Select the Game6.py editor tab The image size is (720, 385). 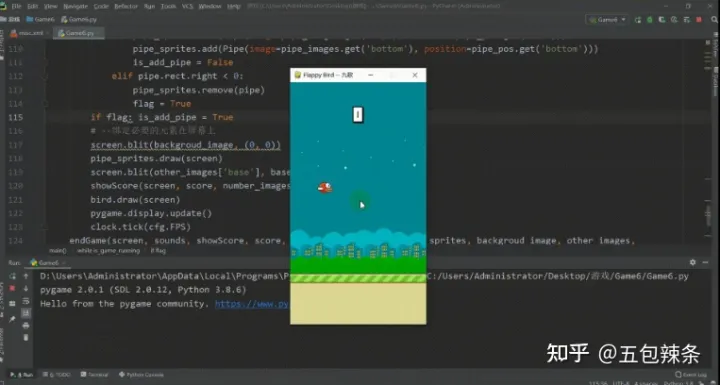tap(79, 33)
